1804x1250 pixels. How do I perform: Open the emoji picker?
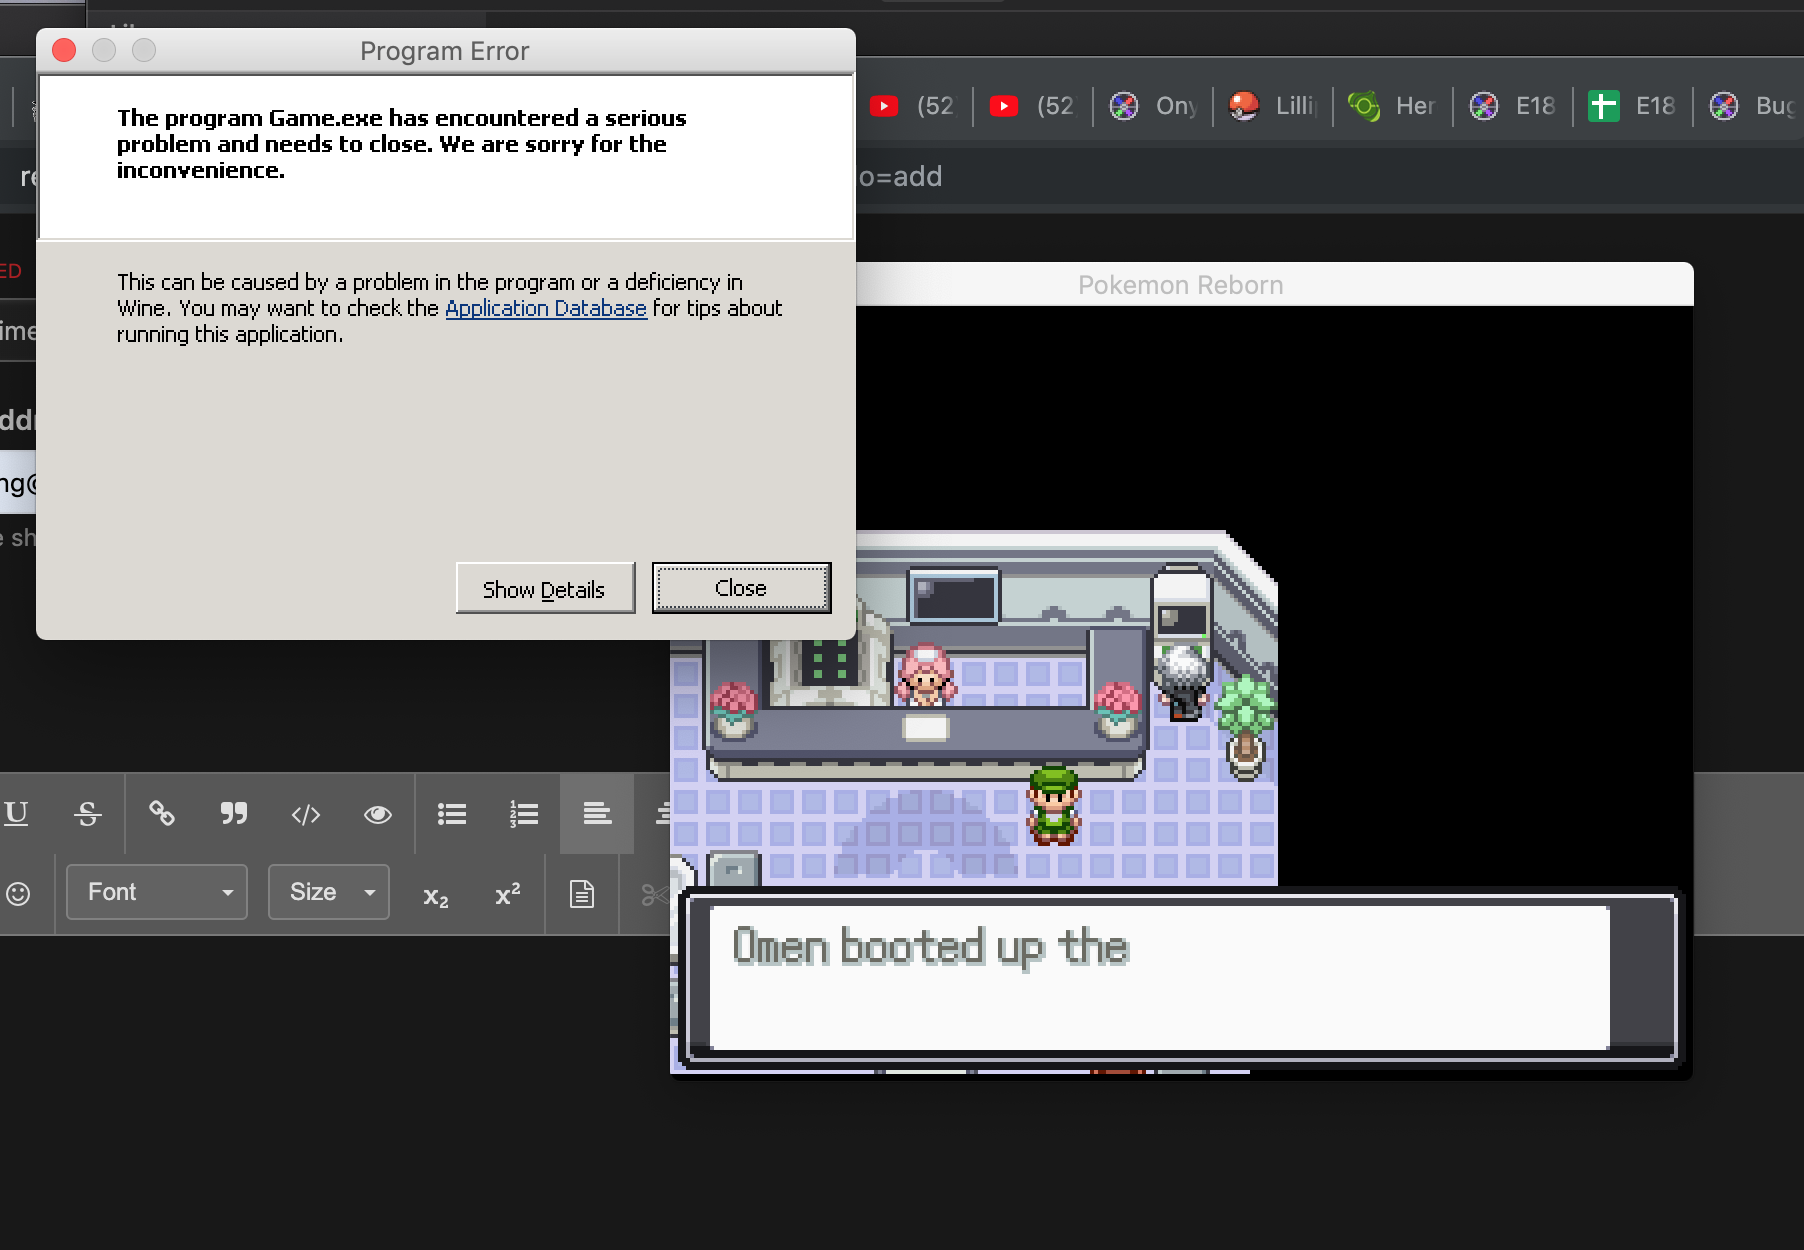(x=18, y=893)
